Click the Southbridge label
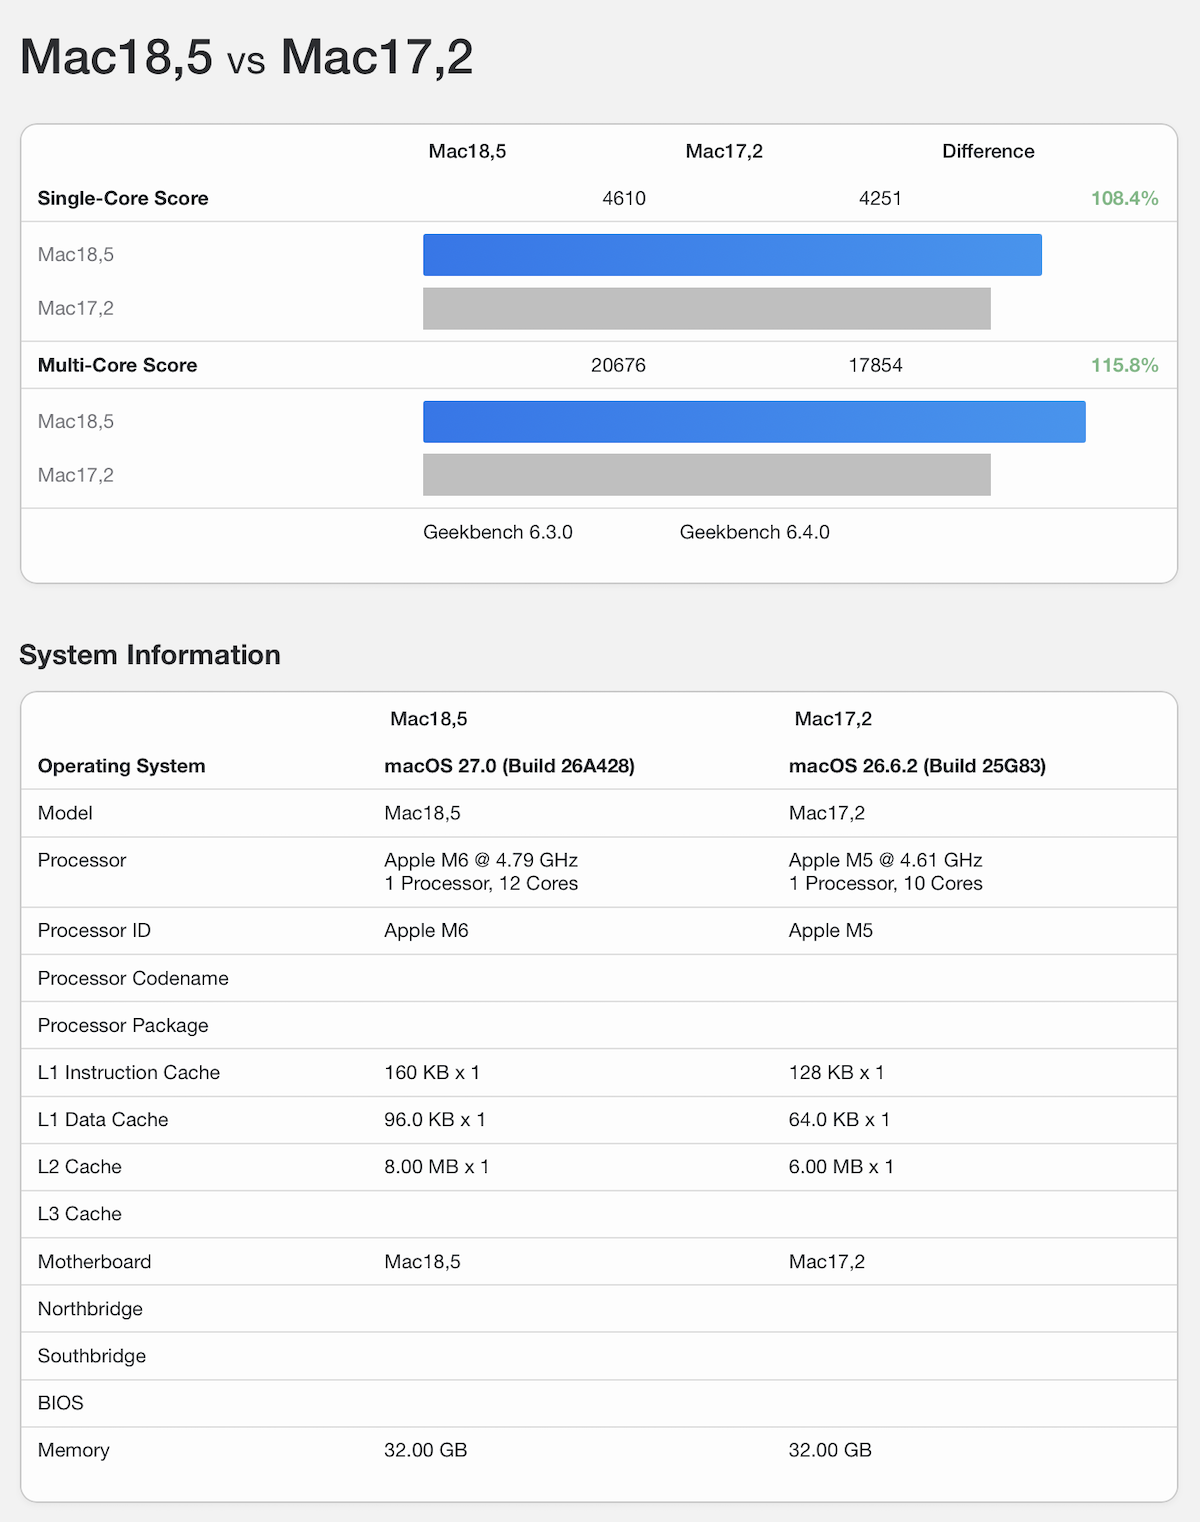Image resolution: width=1200 pixels, height=1522 pixels. click(92, 1355)
